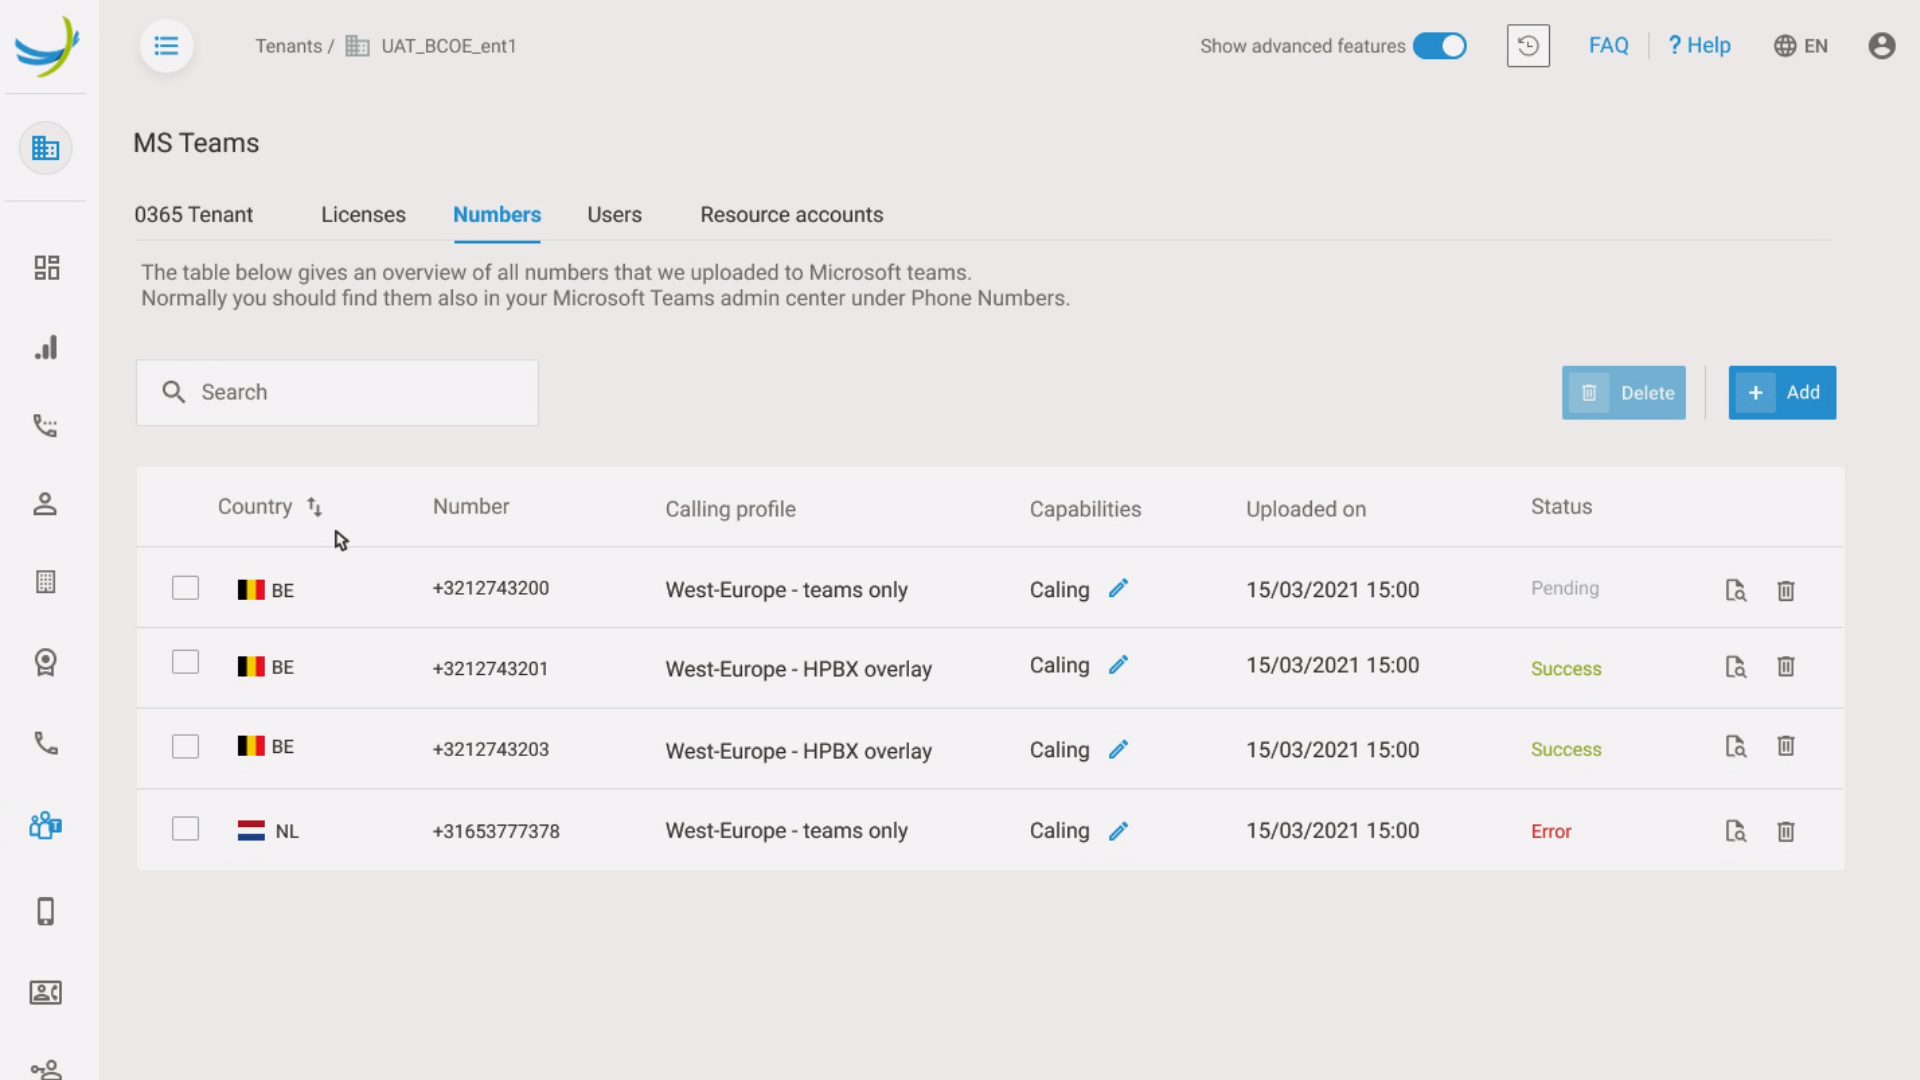The width and height of the screenshot is (1920, 1080).
Task: Click the delete row icon for +31653777378
Action: 1785,831
